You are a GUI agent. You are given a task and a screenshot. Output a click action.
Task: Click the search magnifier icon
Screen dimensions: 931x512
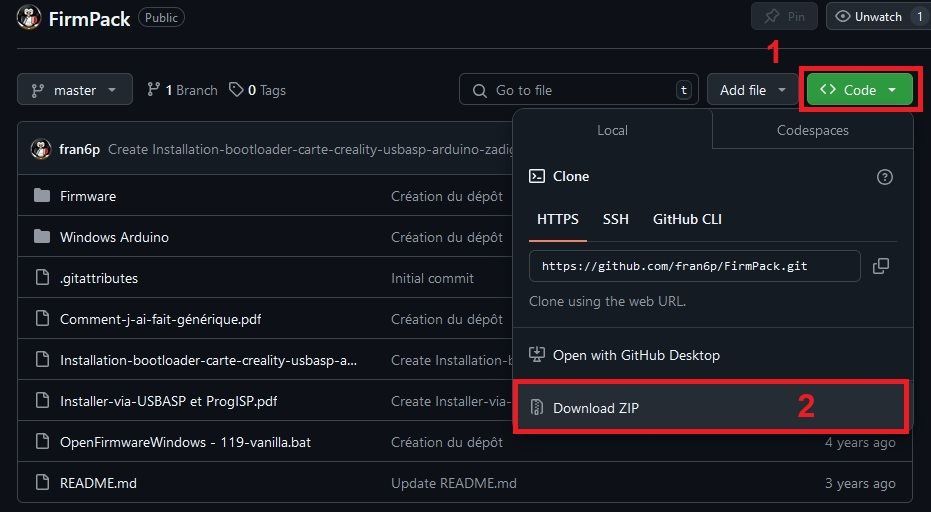[480, 91]
